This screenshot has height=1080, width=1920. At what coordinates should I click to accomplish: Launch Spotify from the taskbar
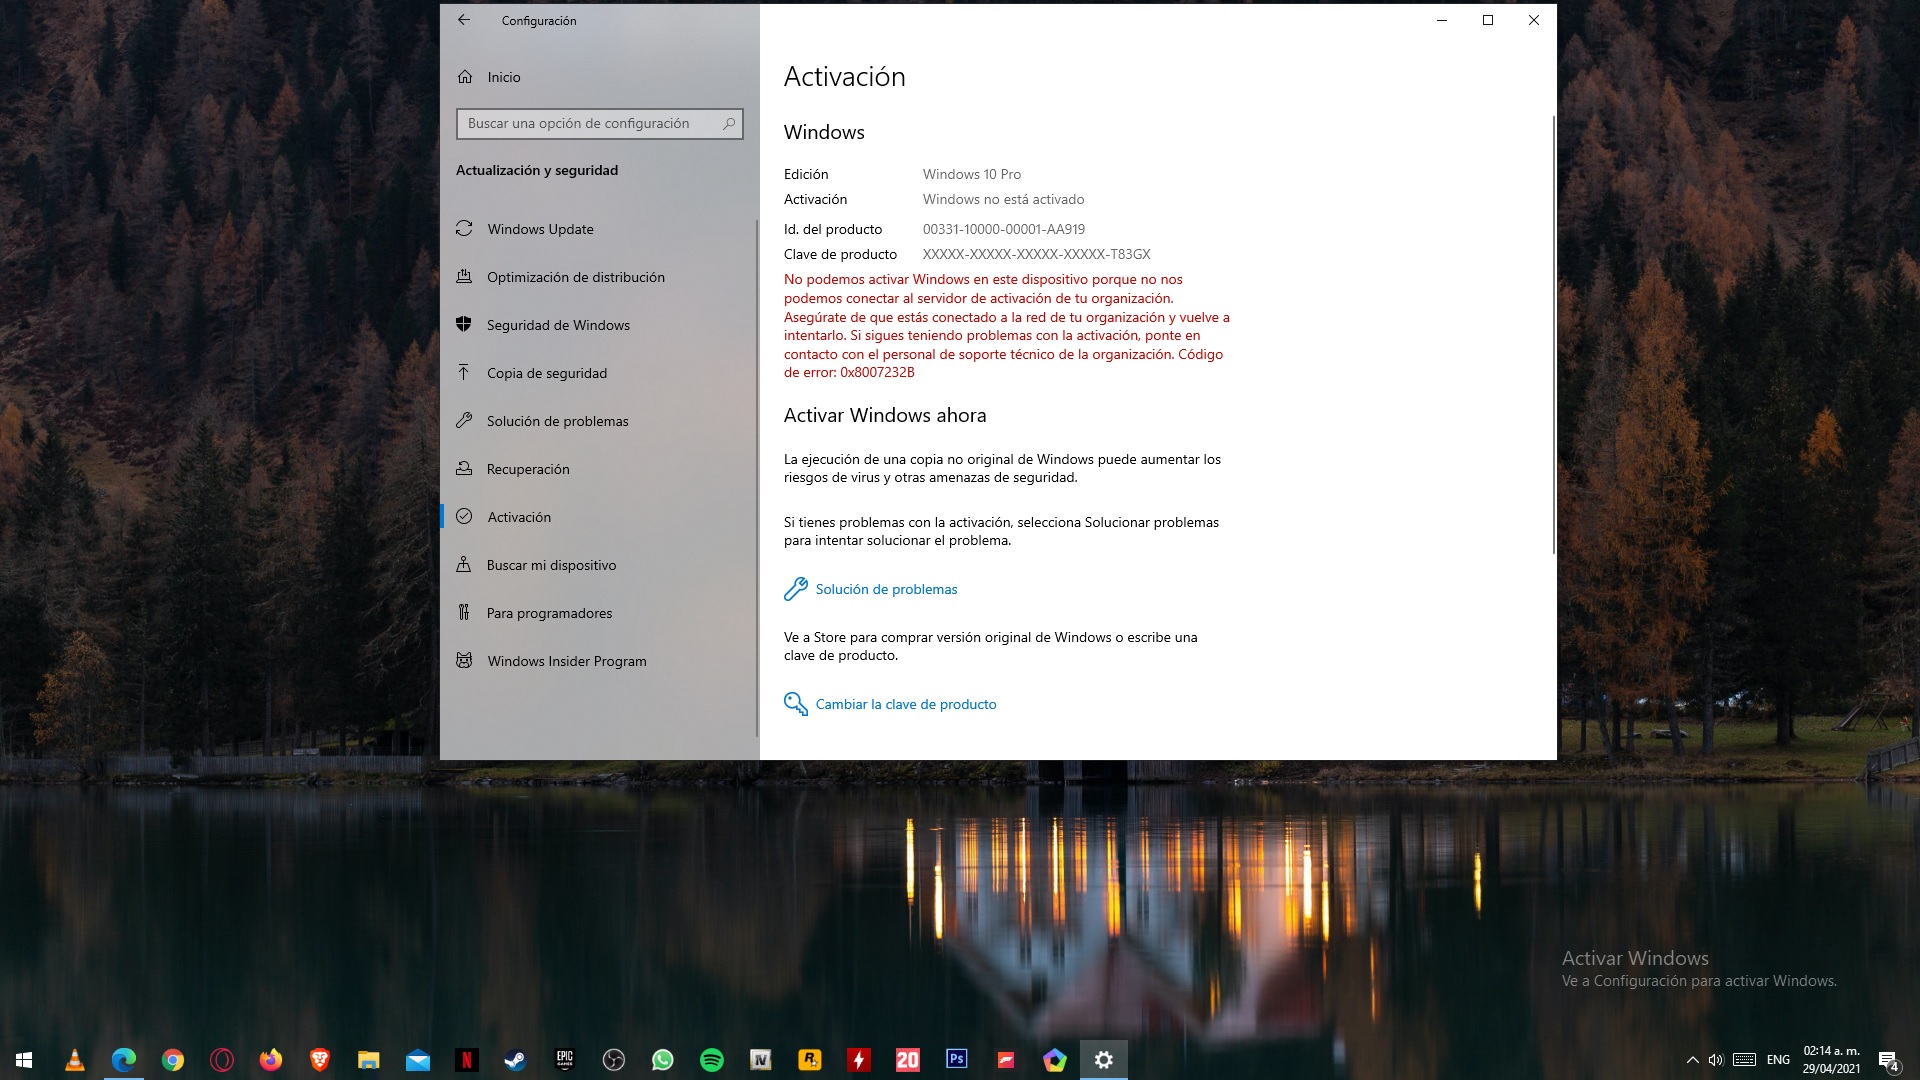[712, 1060]
